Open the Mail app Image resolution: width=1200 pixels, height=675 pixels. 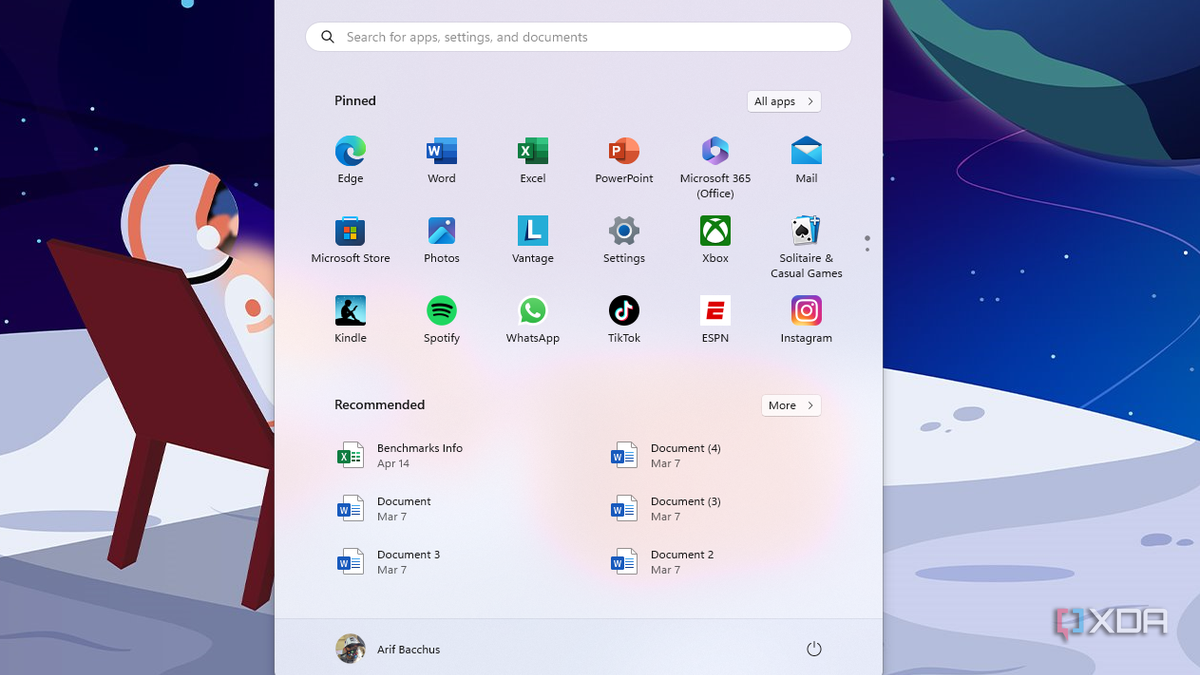(x=806, y=160)
